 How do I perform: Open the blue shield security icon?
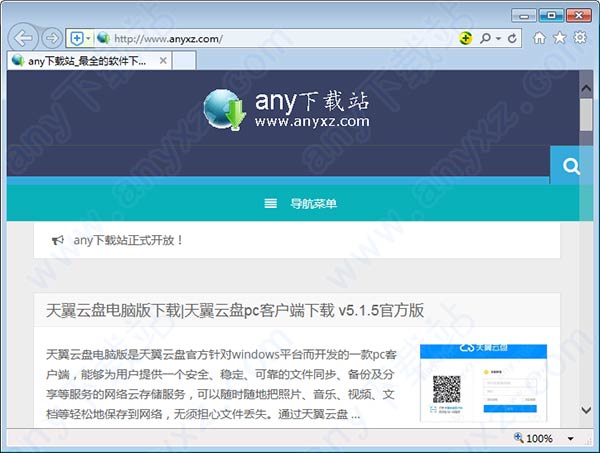pos(77,38)
